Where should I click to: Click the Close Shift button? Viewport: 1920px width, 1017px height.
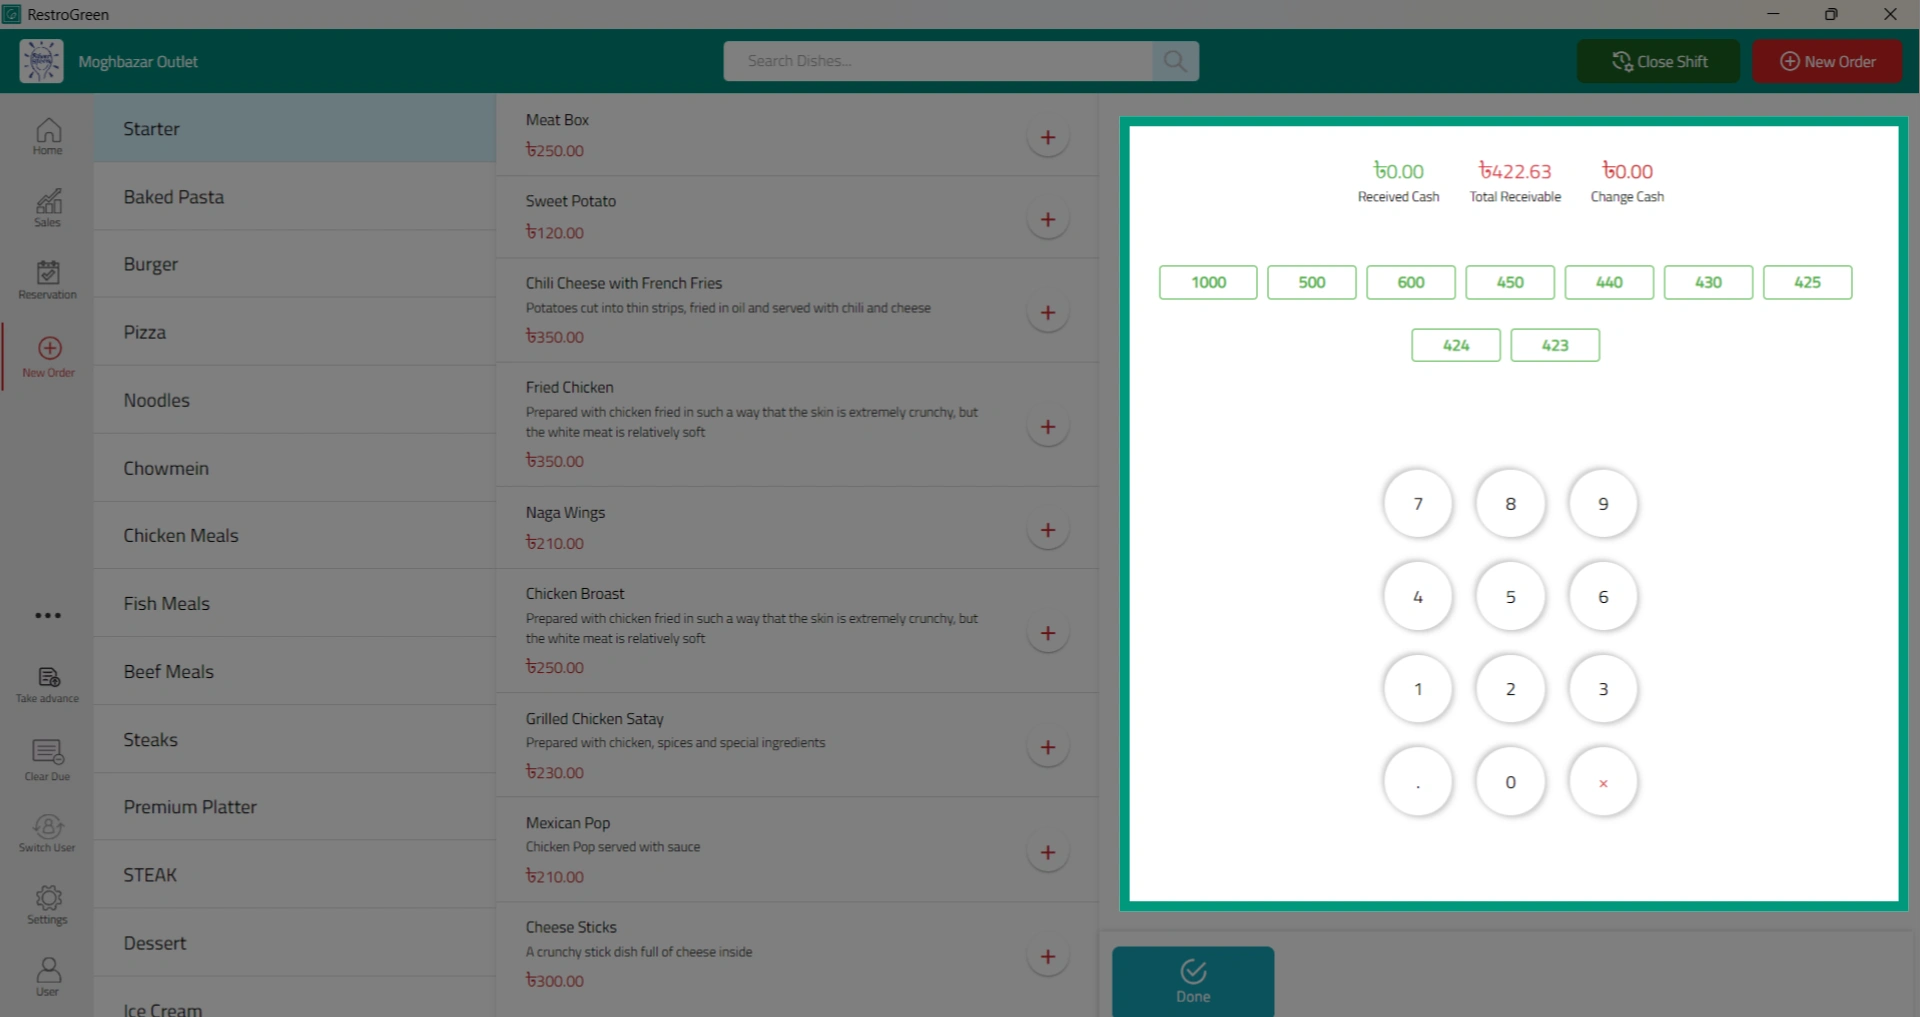coord(1658,61)
